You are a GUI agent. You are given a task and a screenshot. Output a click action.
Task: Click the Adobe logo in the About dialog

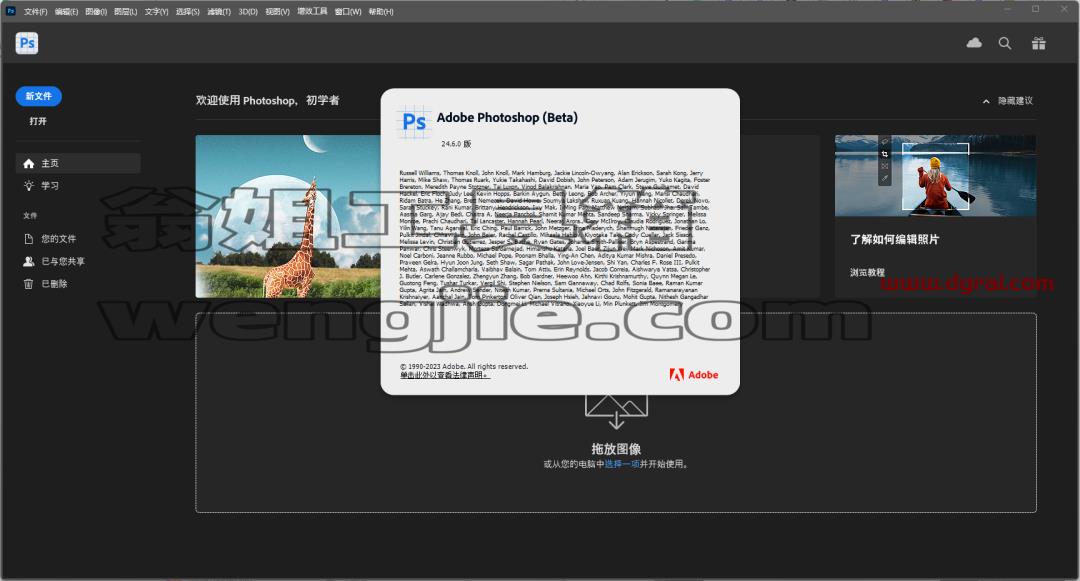tap(694, 374)
